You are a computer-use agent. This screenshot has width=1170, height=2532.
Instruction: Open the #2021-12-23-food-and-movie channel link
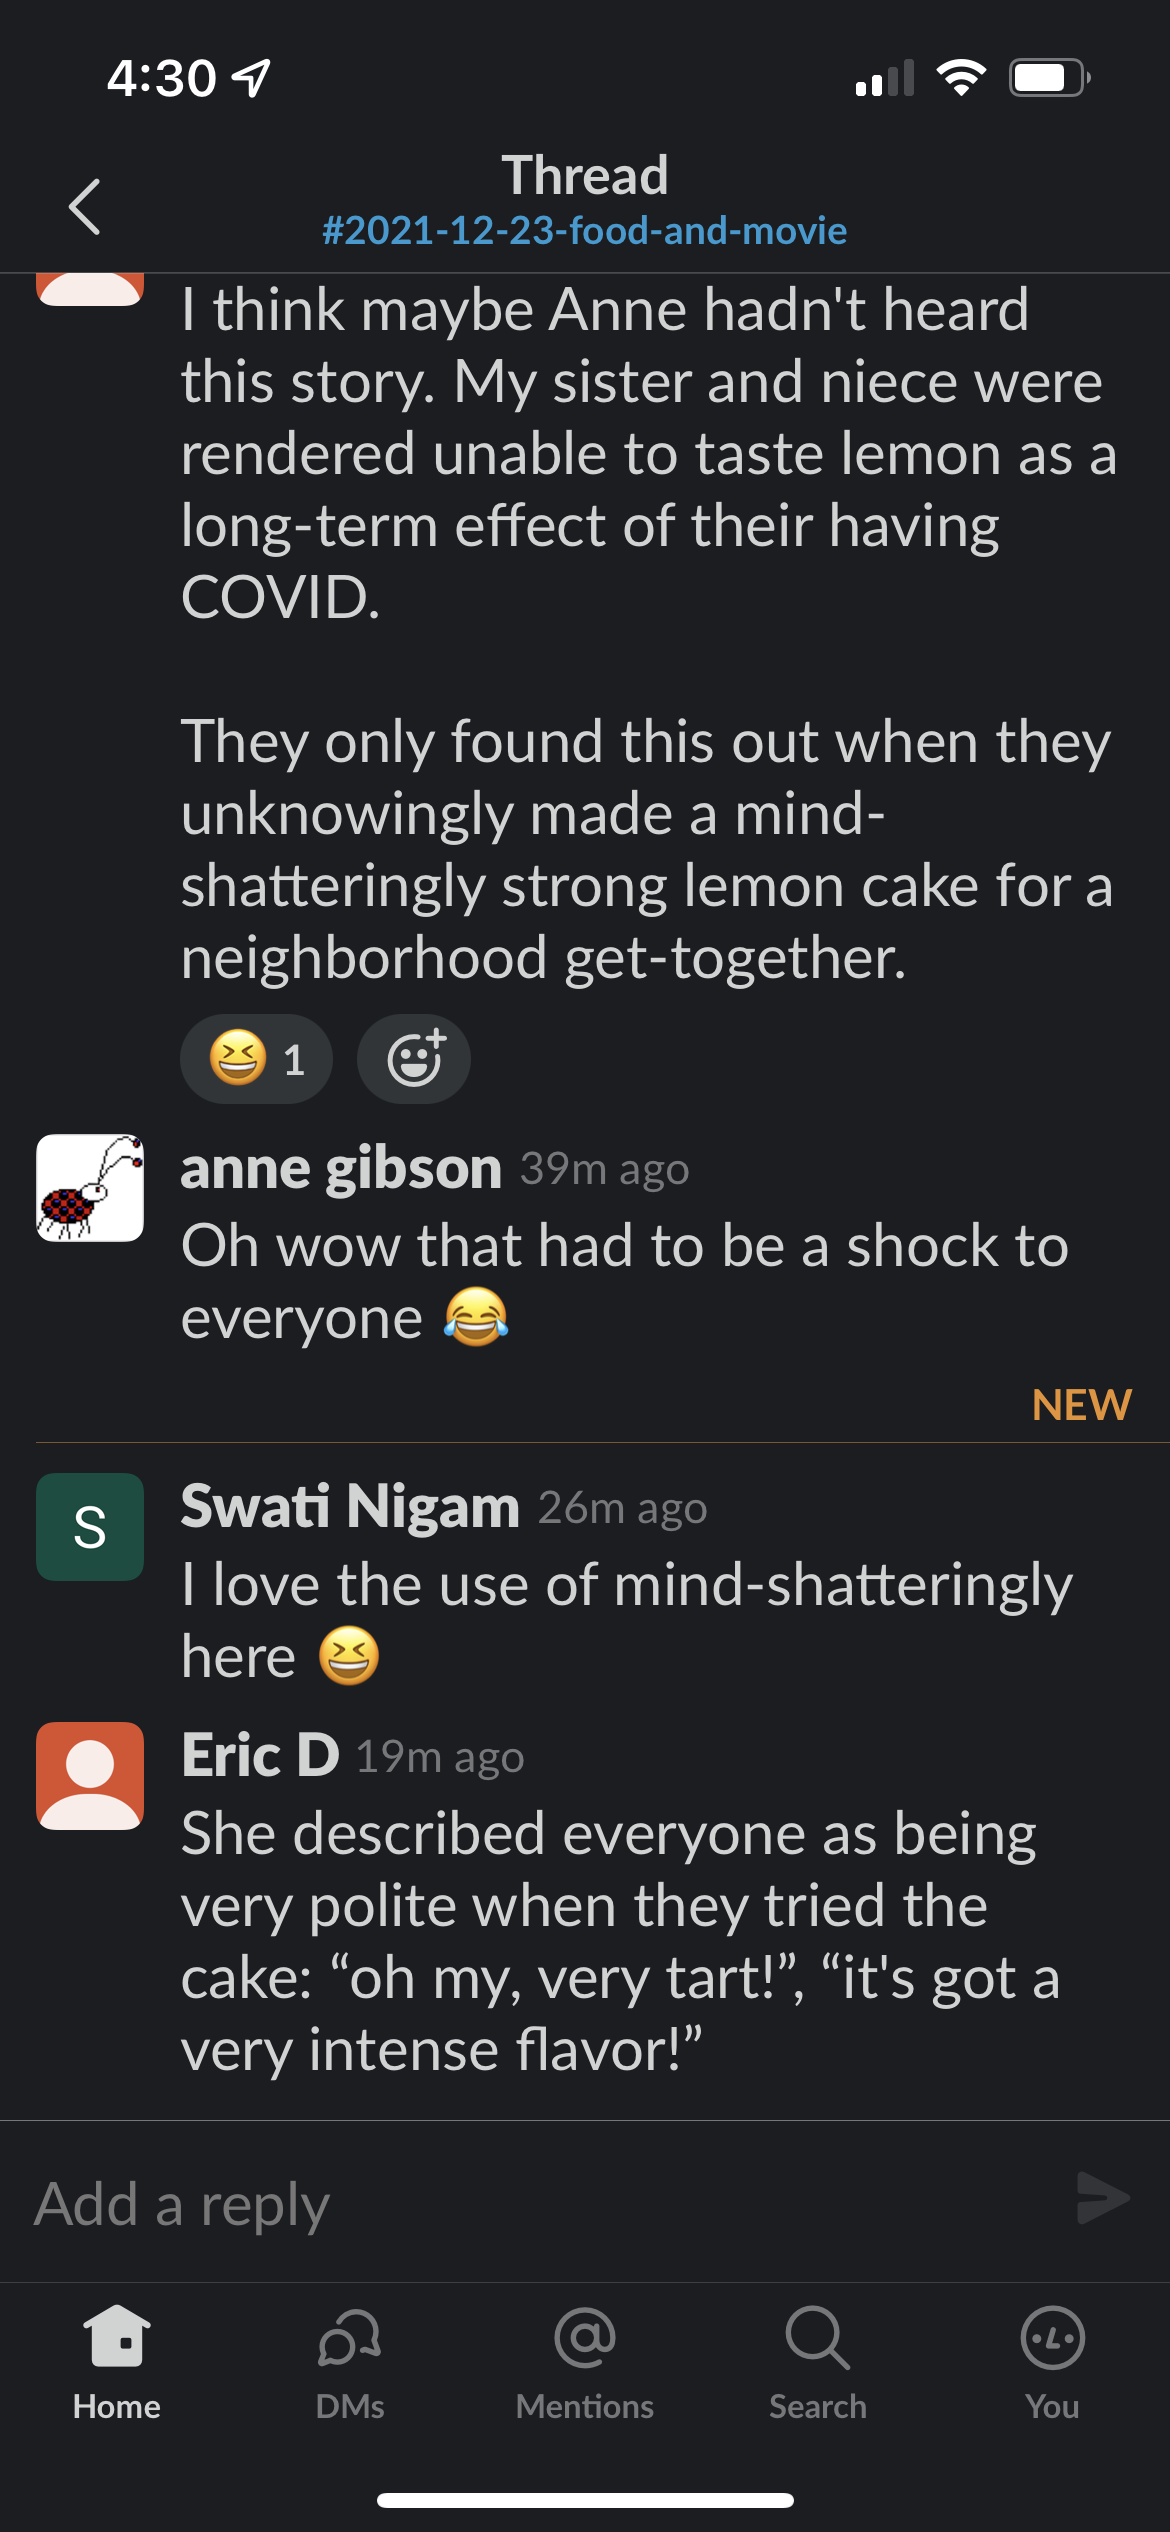click(x=584, y=231)
